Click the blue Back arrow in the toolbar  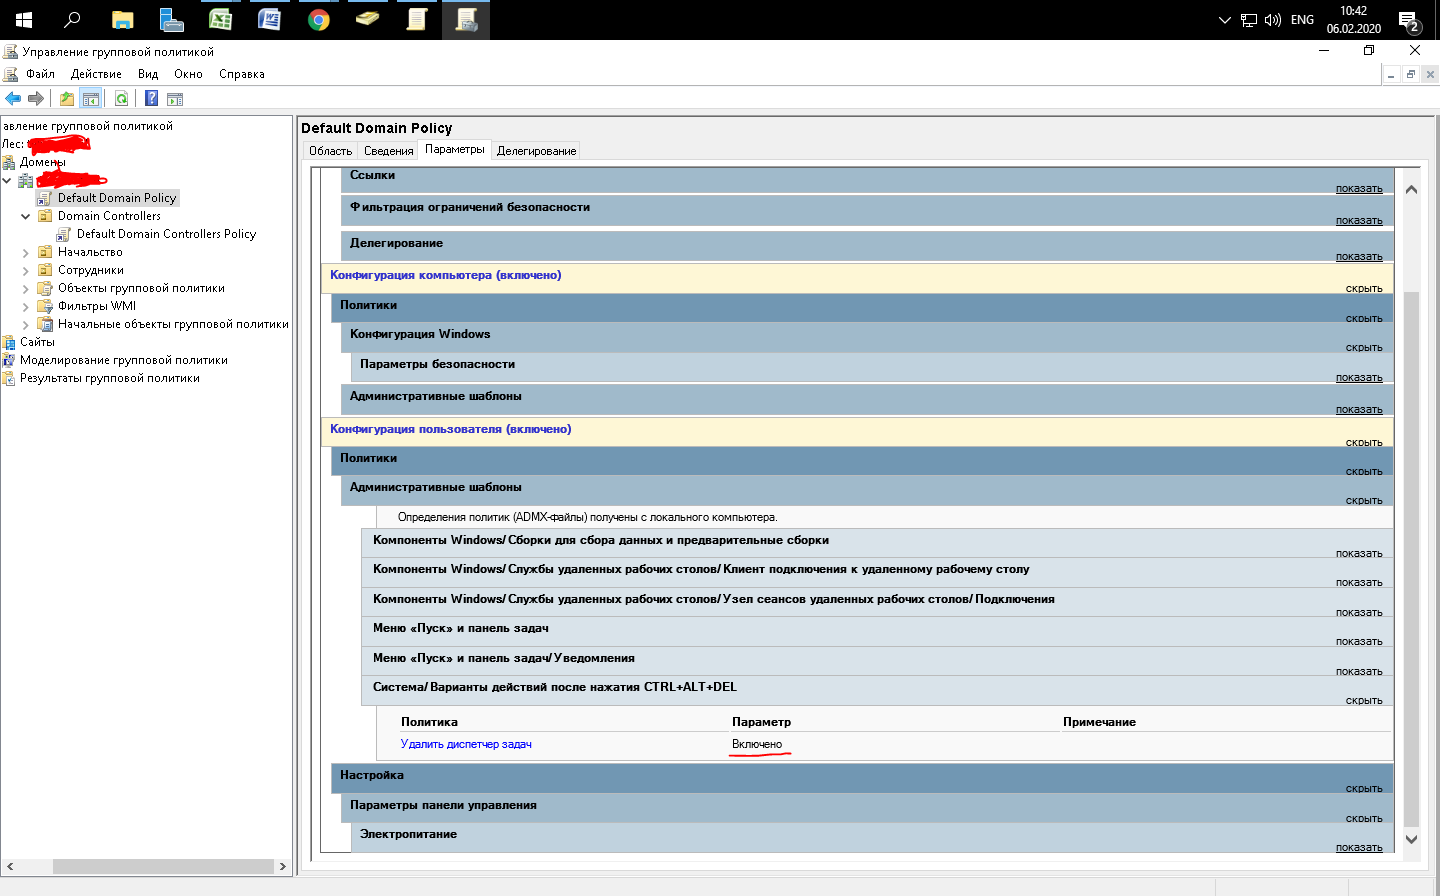point(13,98)
